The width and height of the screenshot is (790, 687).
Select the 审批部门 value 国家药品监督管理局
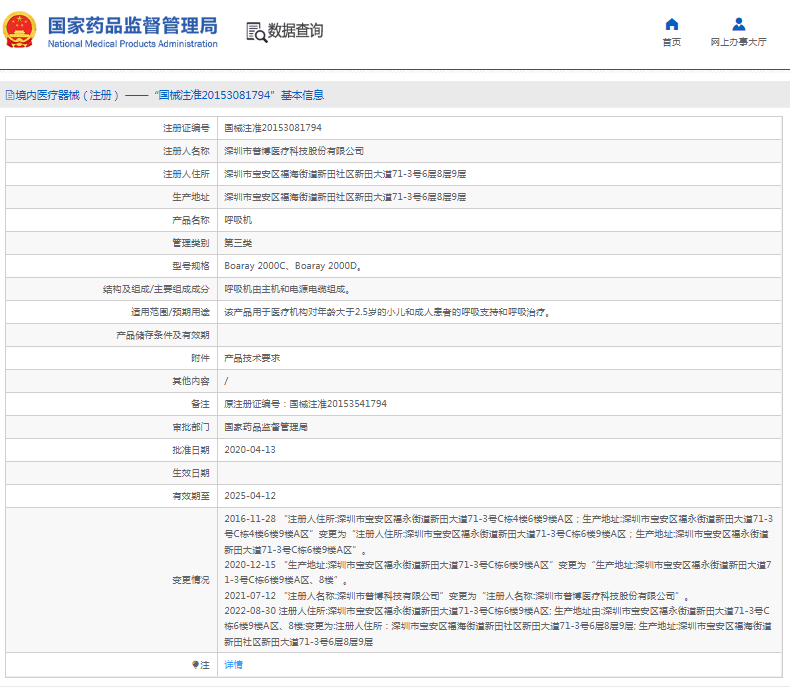point(266,427)
